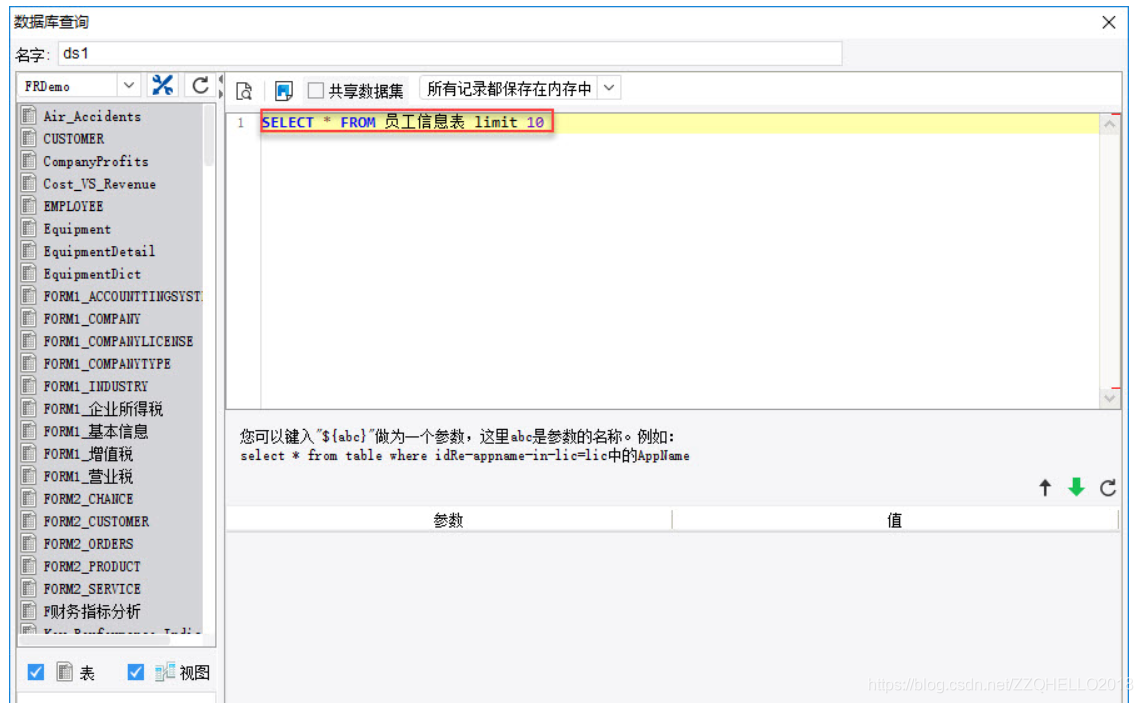Close the 数据库查询 dialog
1143x703 pixels.
click(x=1109, y=23)
